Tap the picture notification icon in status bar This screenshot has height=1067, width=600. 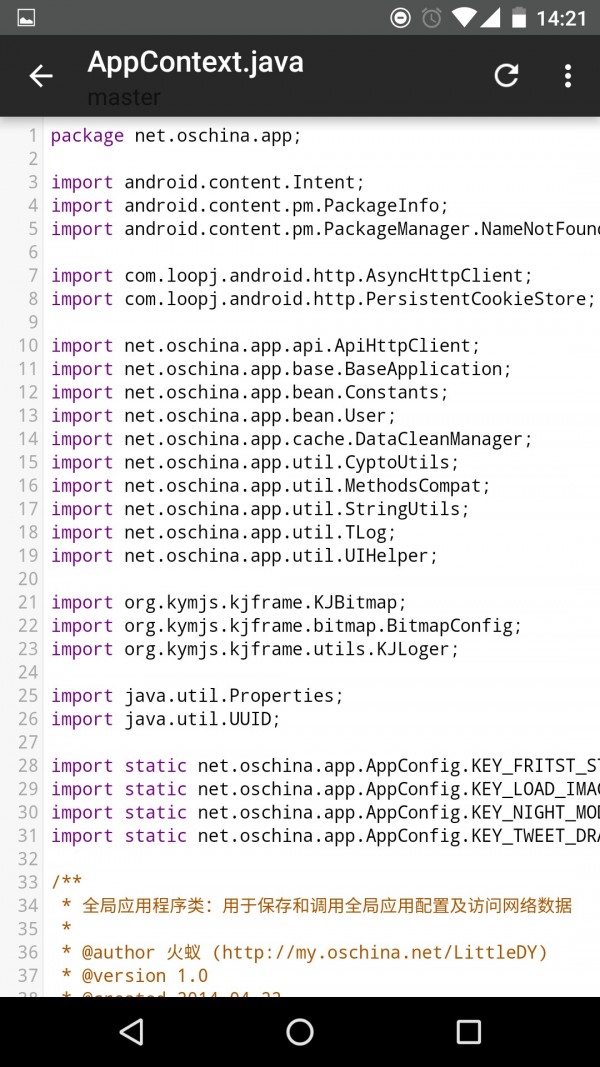[x=27, y=17]
